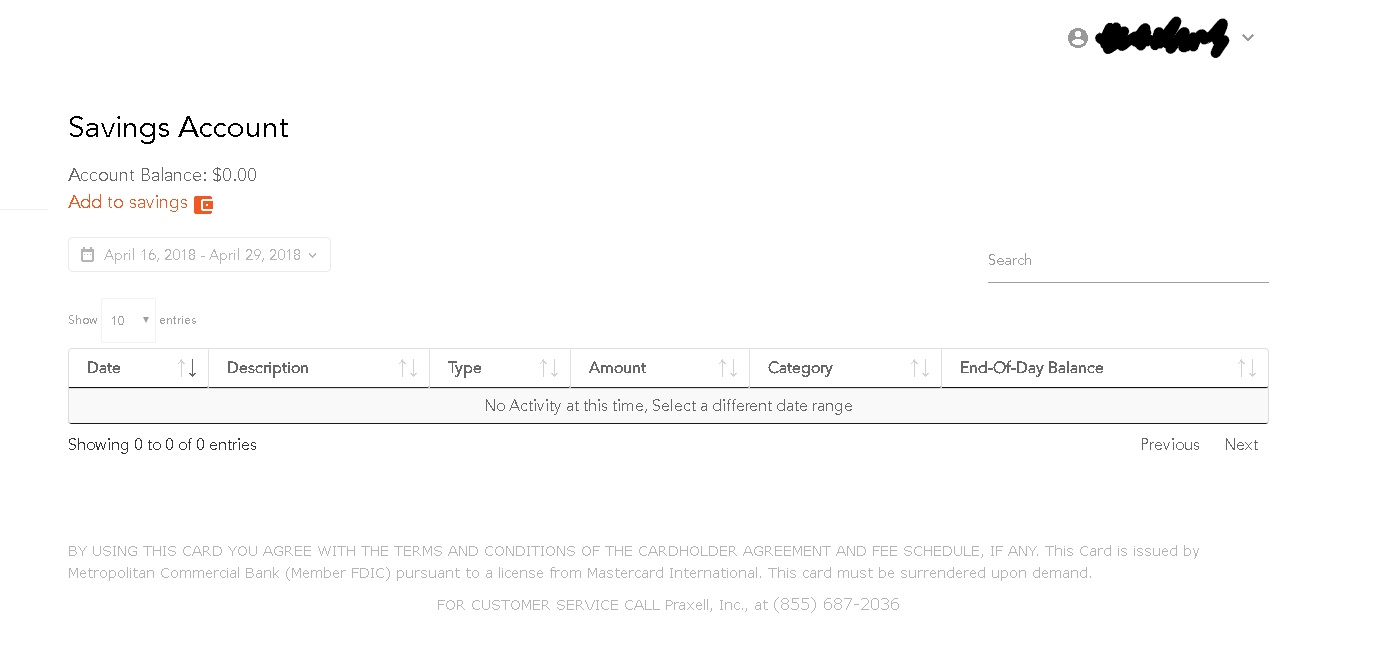Click the customer service phone number
This screenshot has height=666, width=1378.
click(836, 605)
